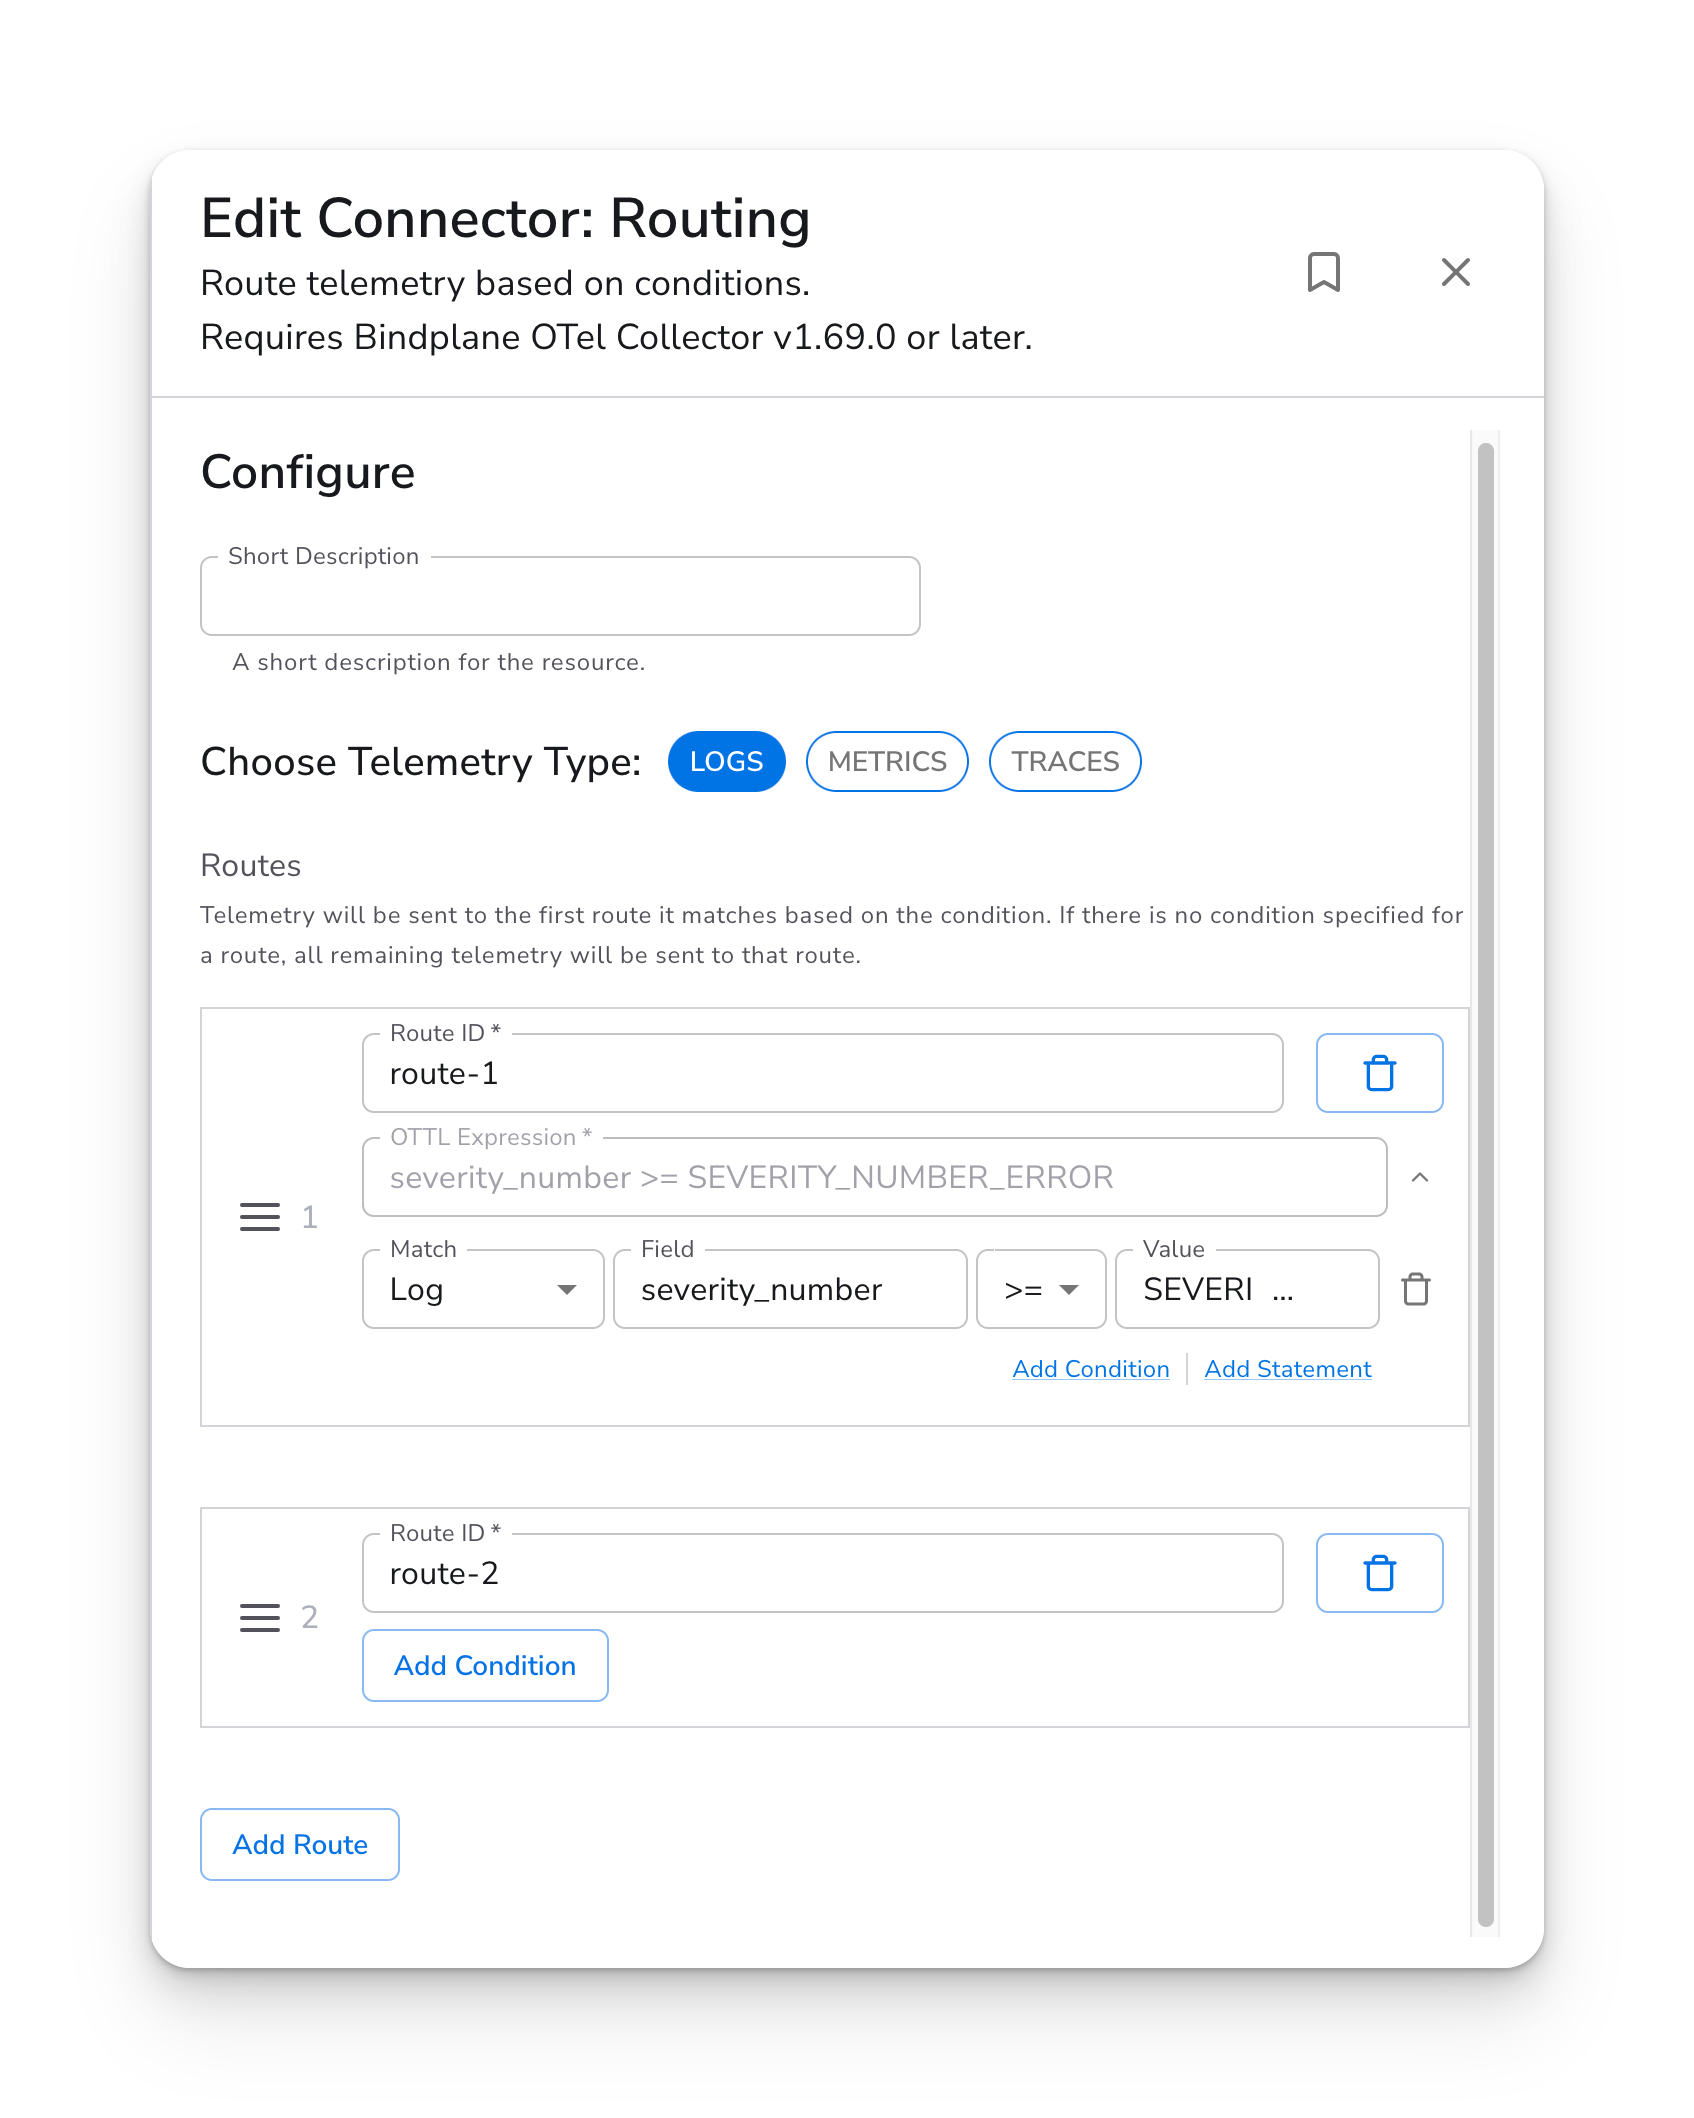Screen dimensions: 1694x2118
Task: Open the >= operator dropdown
Action: (1040, 1289)
